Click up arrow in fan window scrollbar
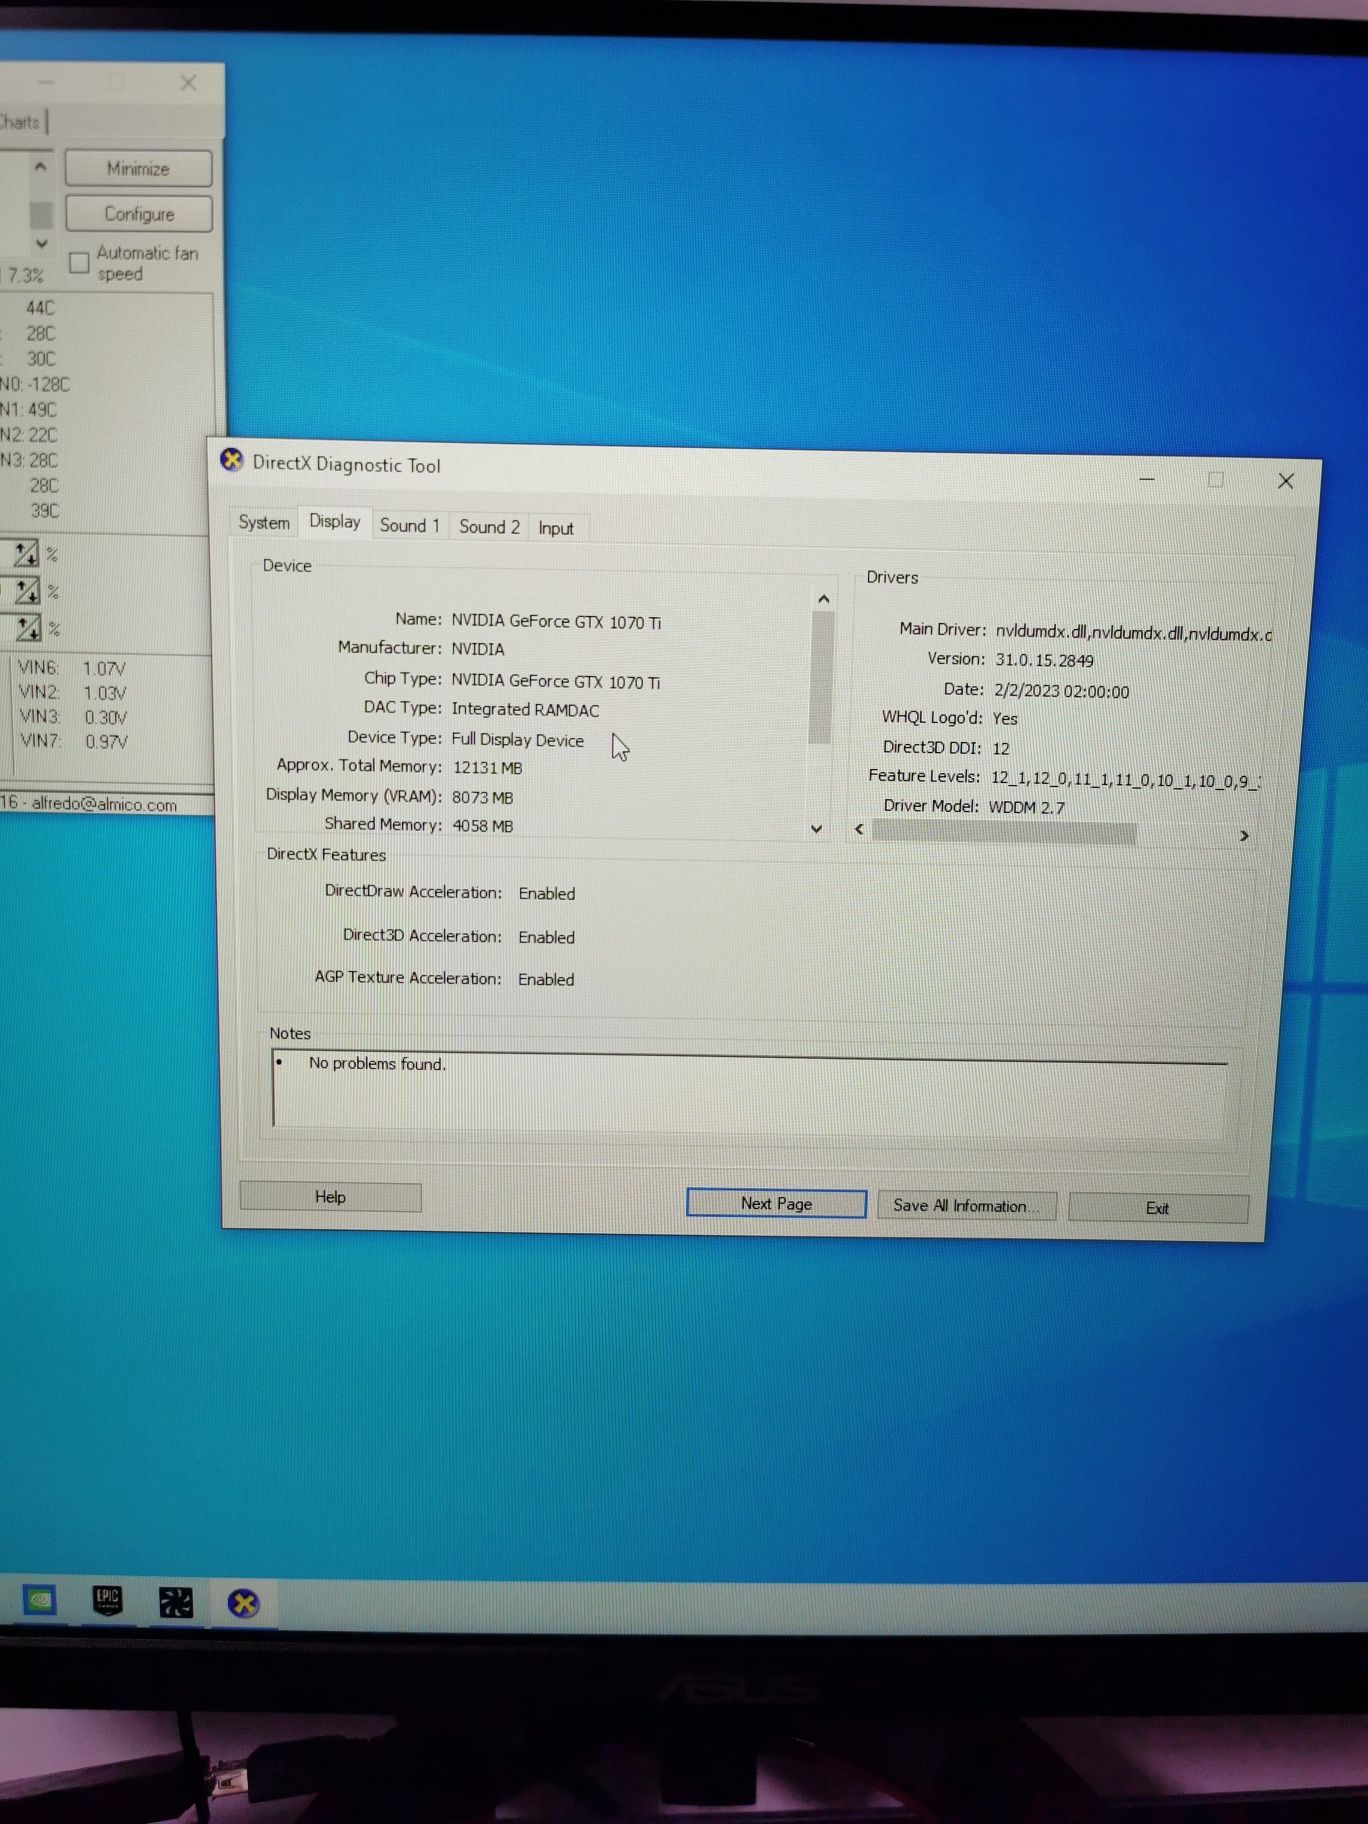This screenshot has height=1824, width=1368. click(x=40, y=166)
